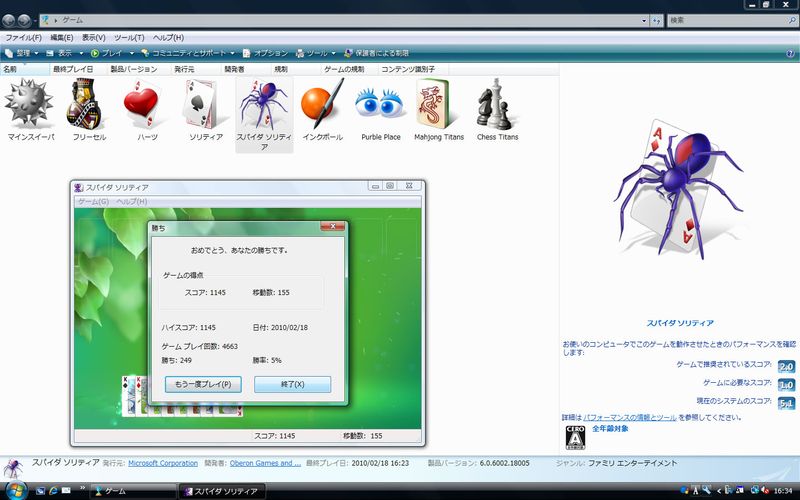Expand the address bar history dropdown
800x500 pixels.
coord(644,20)
